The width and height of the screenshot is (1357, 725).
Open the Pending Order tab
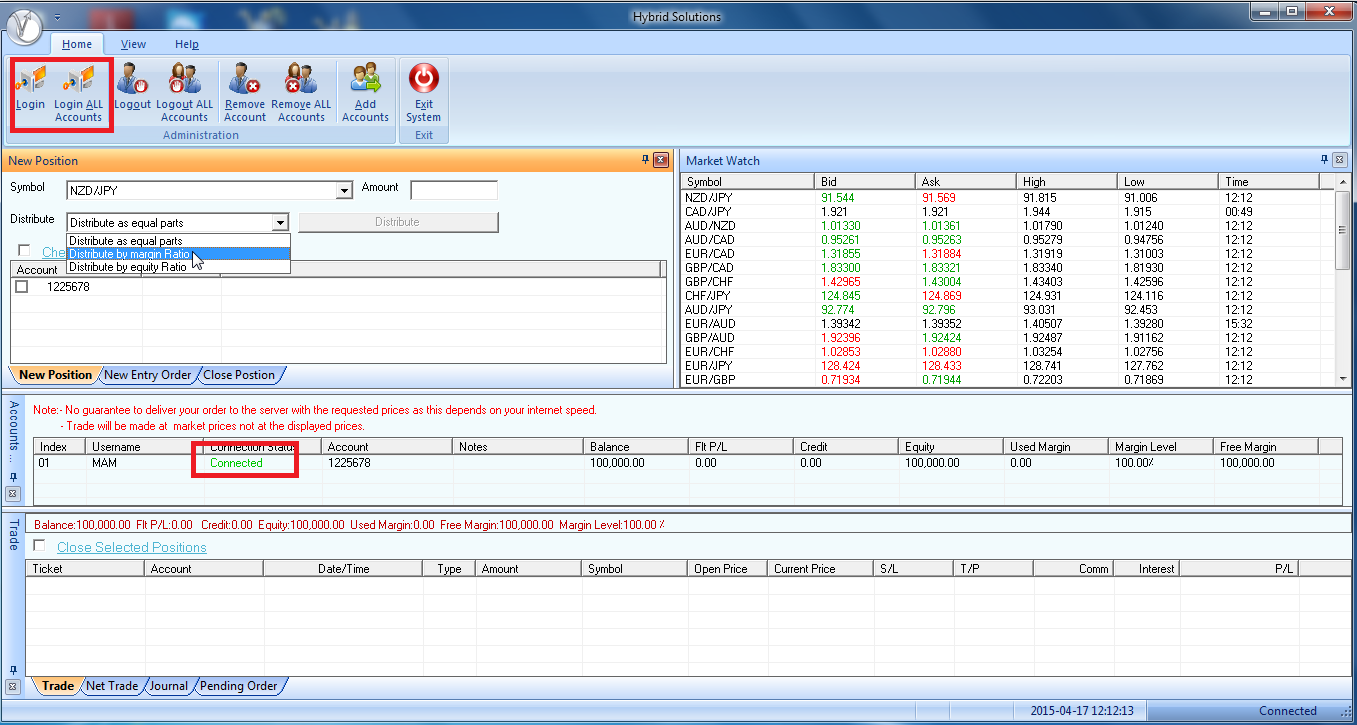[x=238, y=686]
